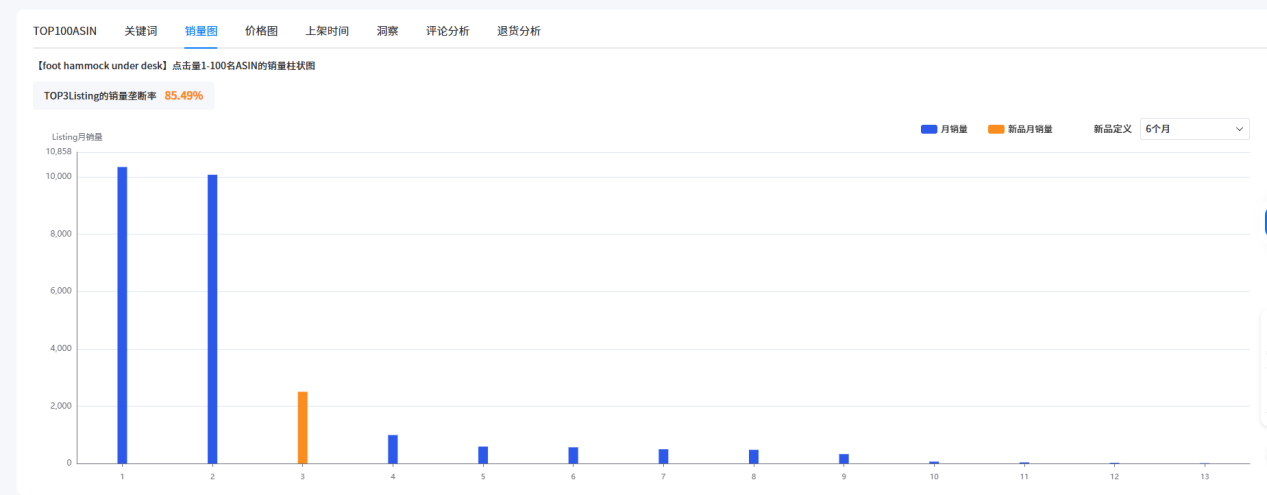The width and height of the screenshot is (1267, 495).
Task: Open the 退货分析 tab
Action: click(x=519, y=31)
